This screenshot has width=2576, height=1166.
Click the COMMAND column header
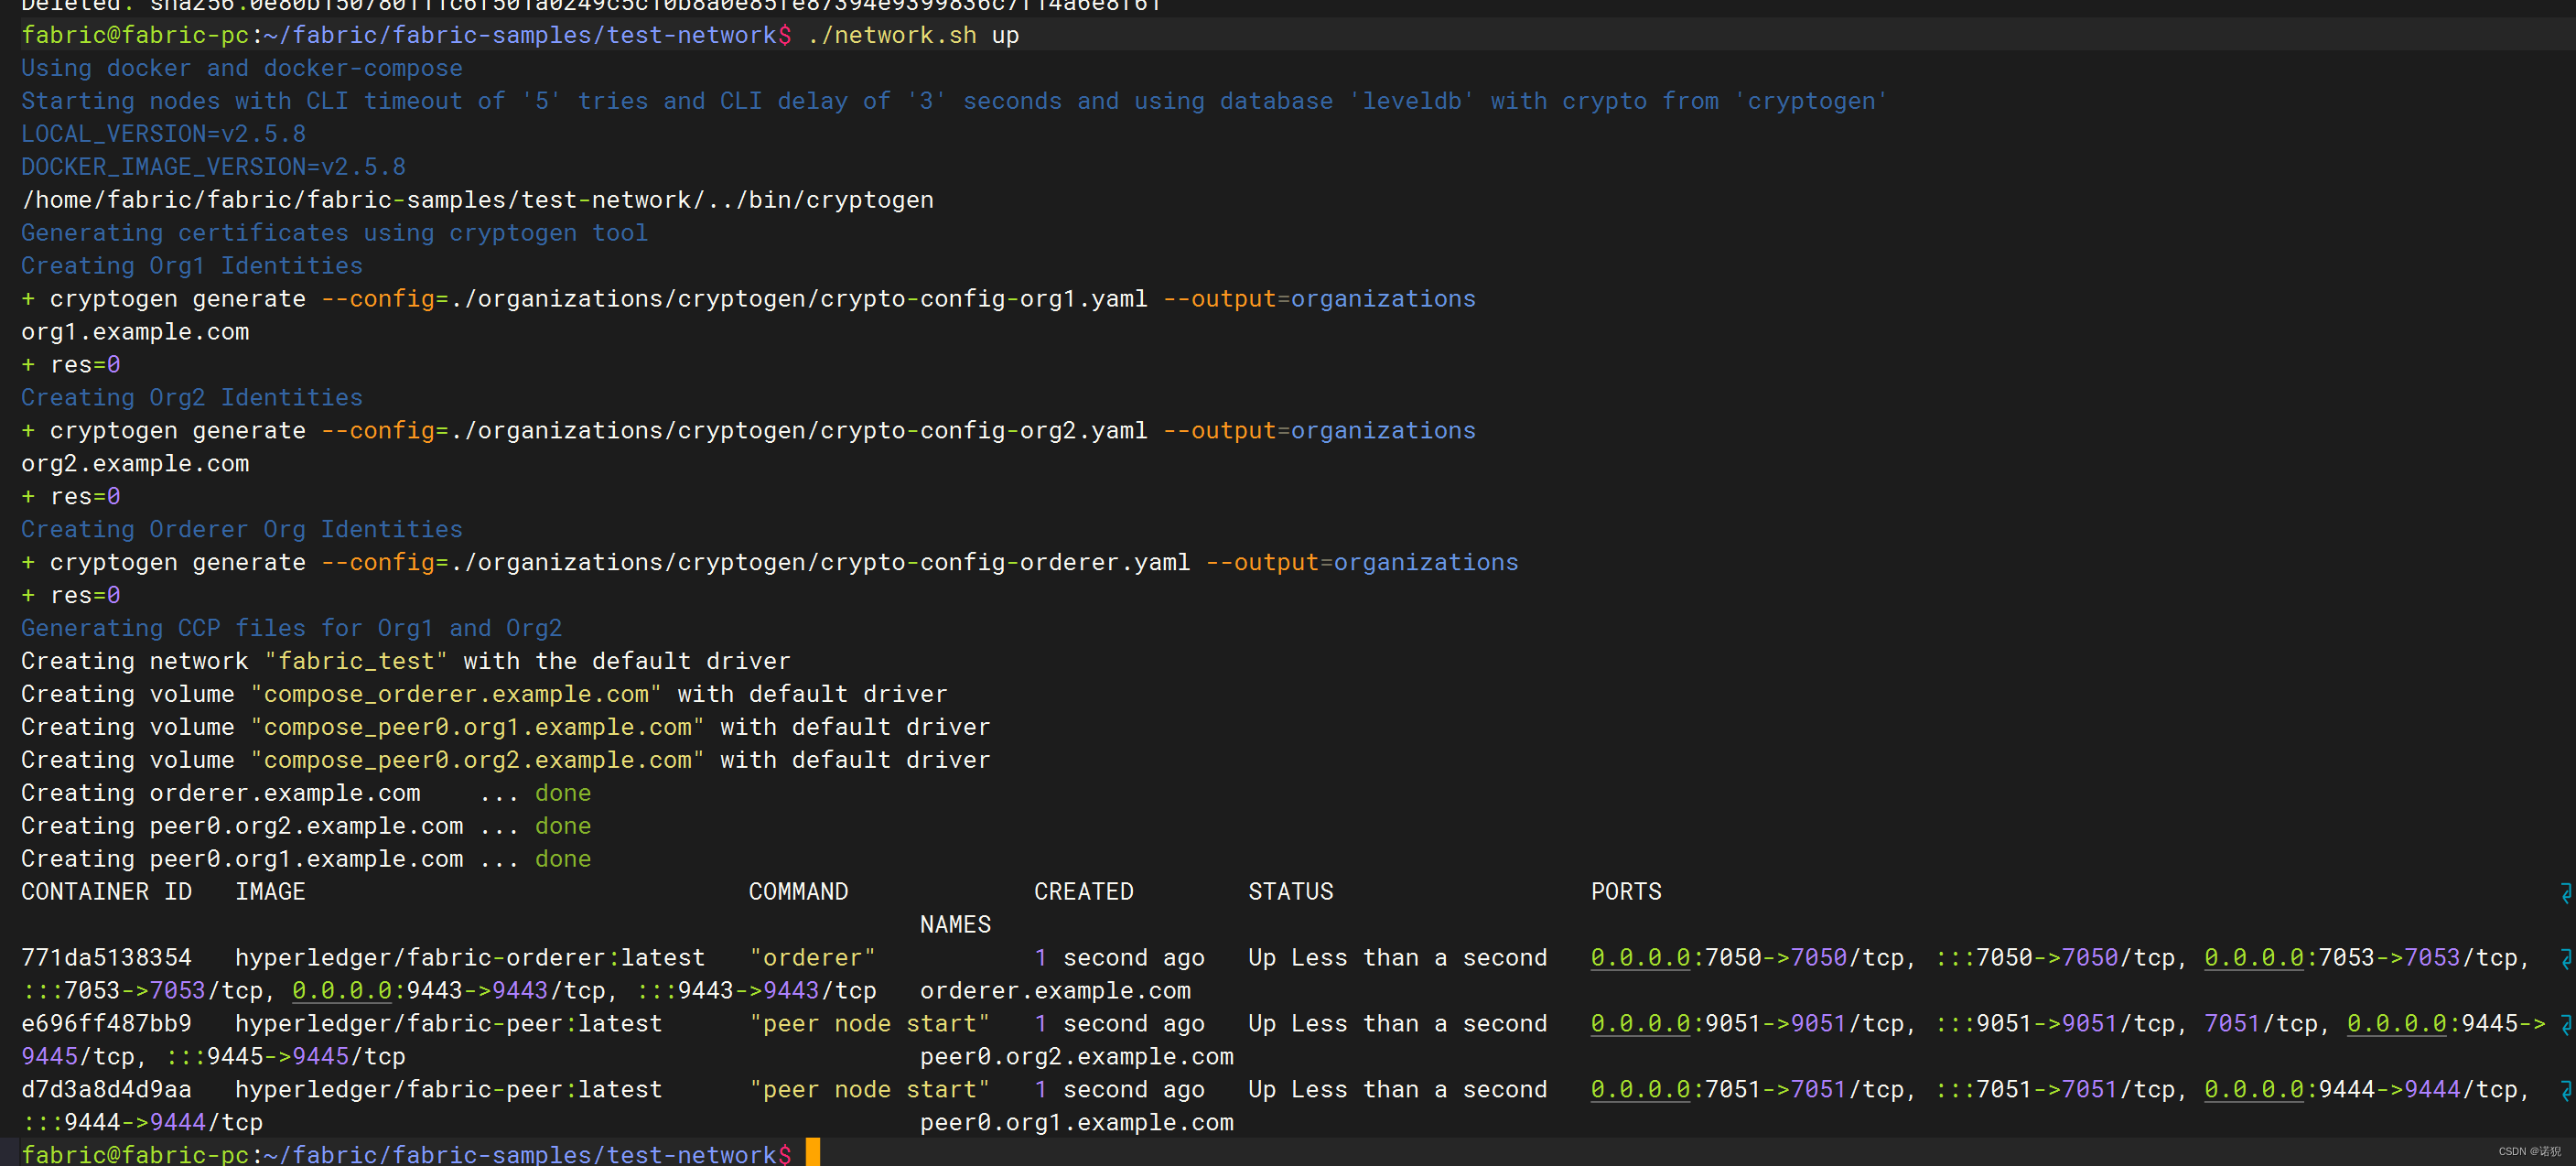coord(798,892)
